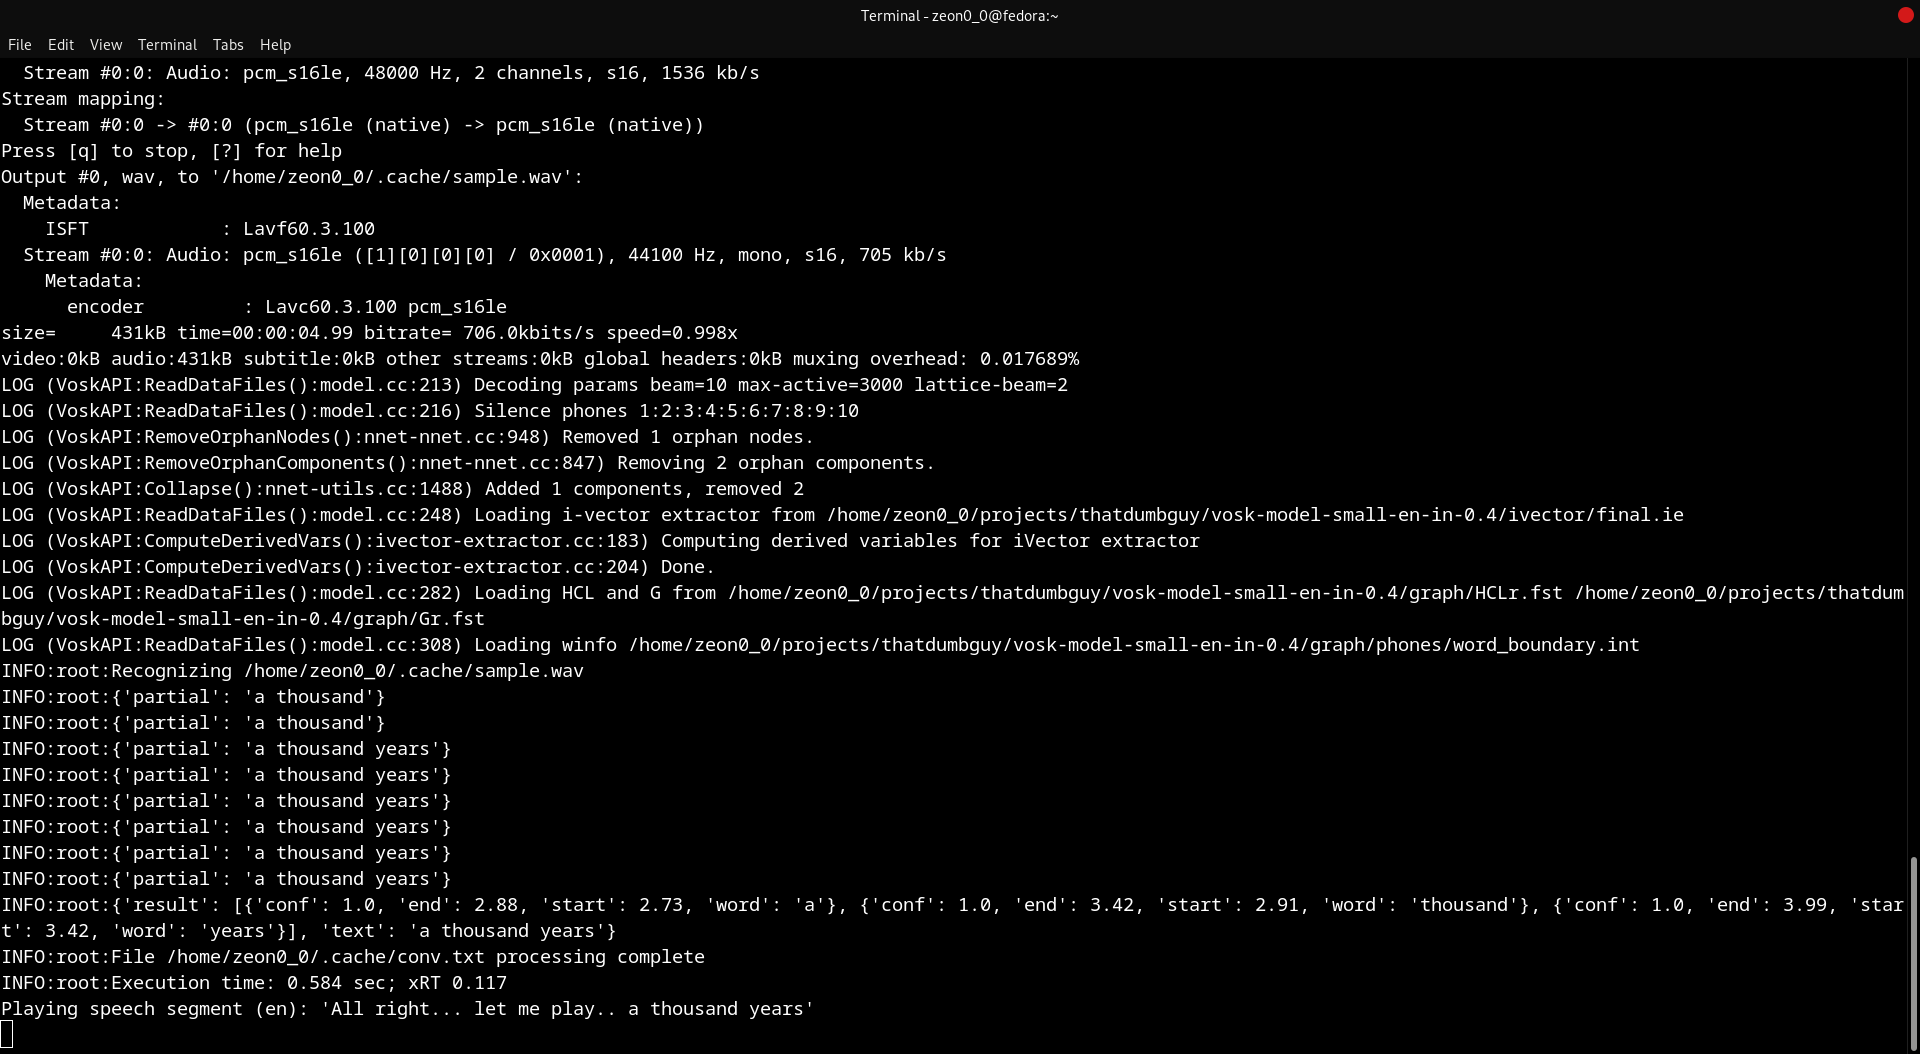1920x1054 pixels.
Task: Click 'INFO:root:Recognizing' sample.wav line
Action: [x=292, y=671]
